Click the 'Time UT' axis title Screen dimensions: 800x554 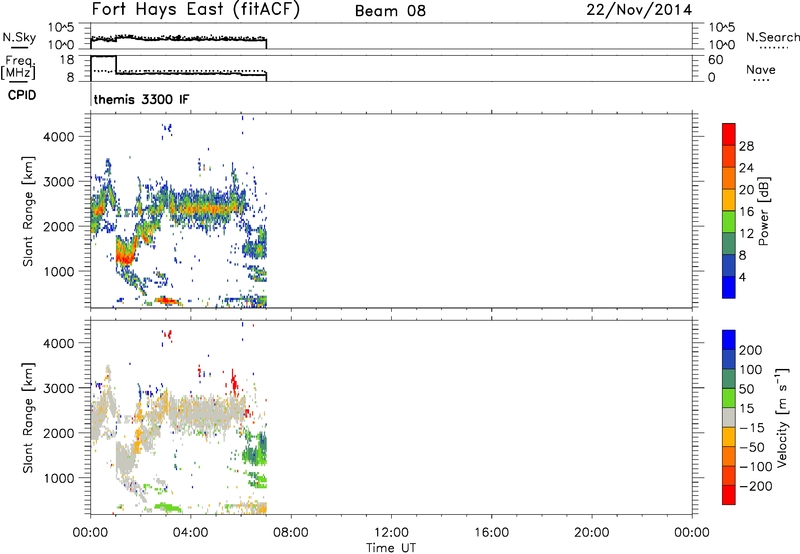pyautogui.click(x=391, y=547)
